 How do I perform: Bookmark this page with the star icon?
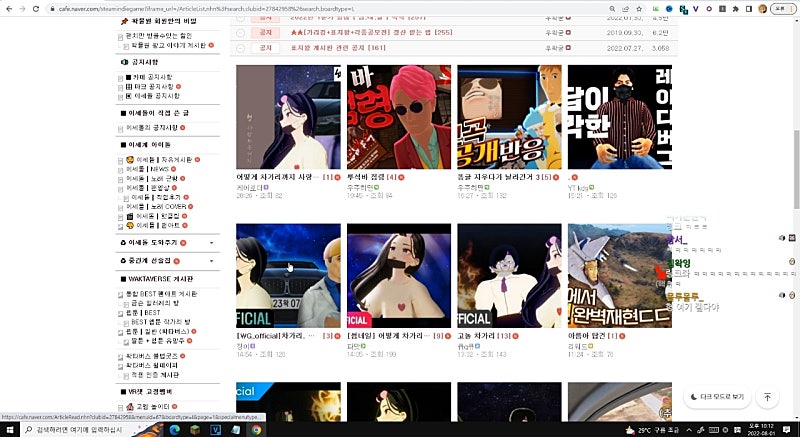tap(639, 9)
